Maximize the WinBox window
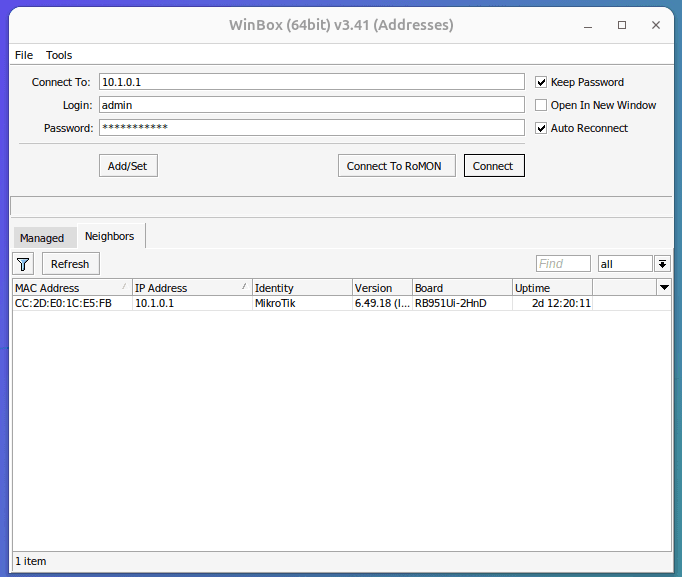Image resolution: width=682 pixels, height=577 pixels. pos(622,24)
